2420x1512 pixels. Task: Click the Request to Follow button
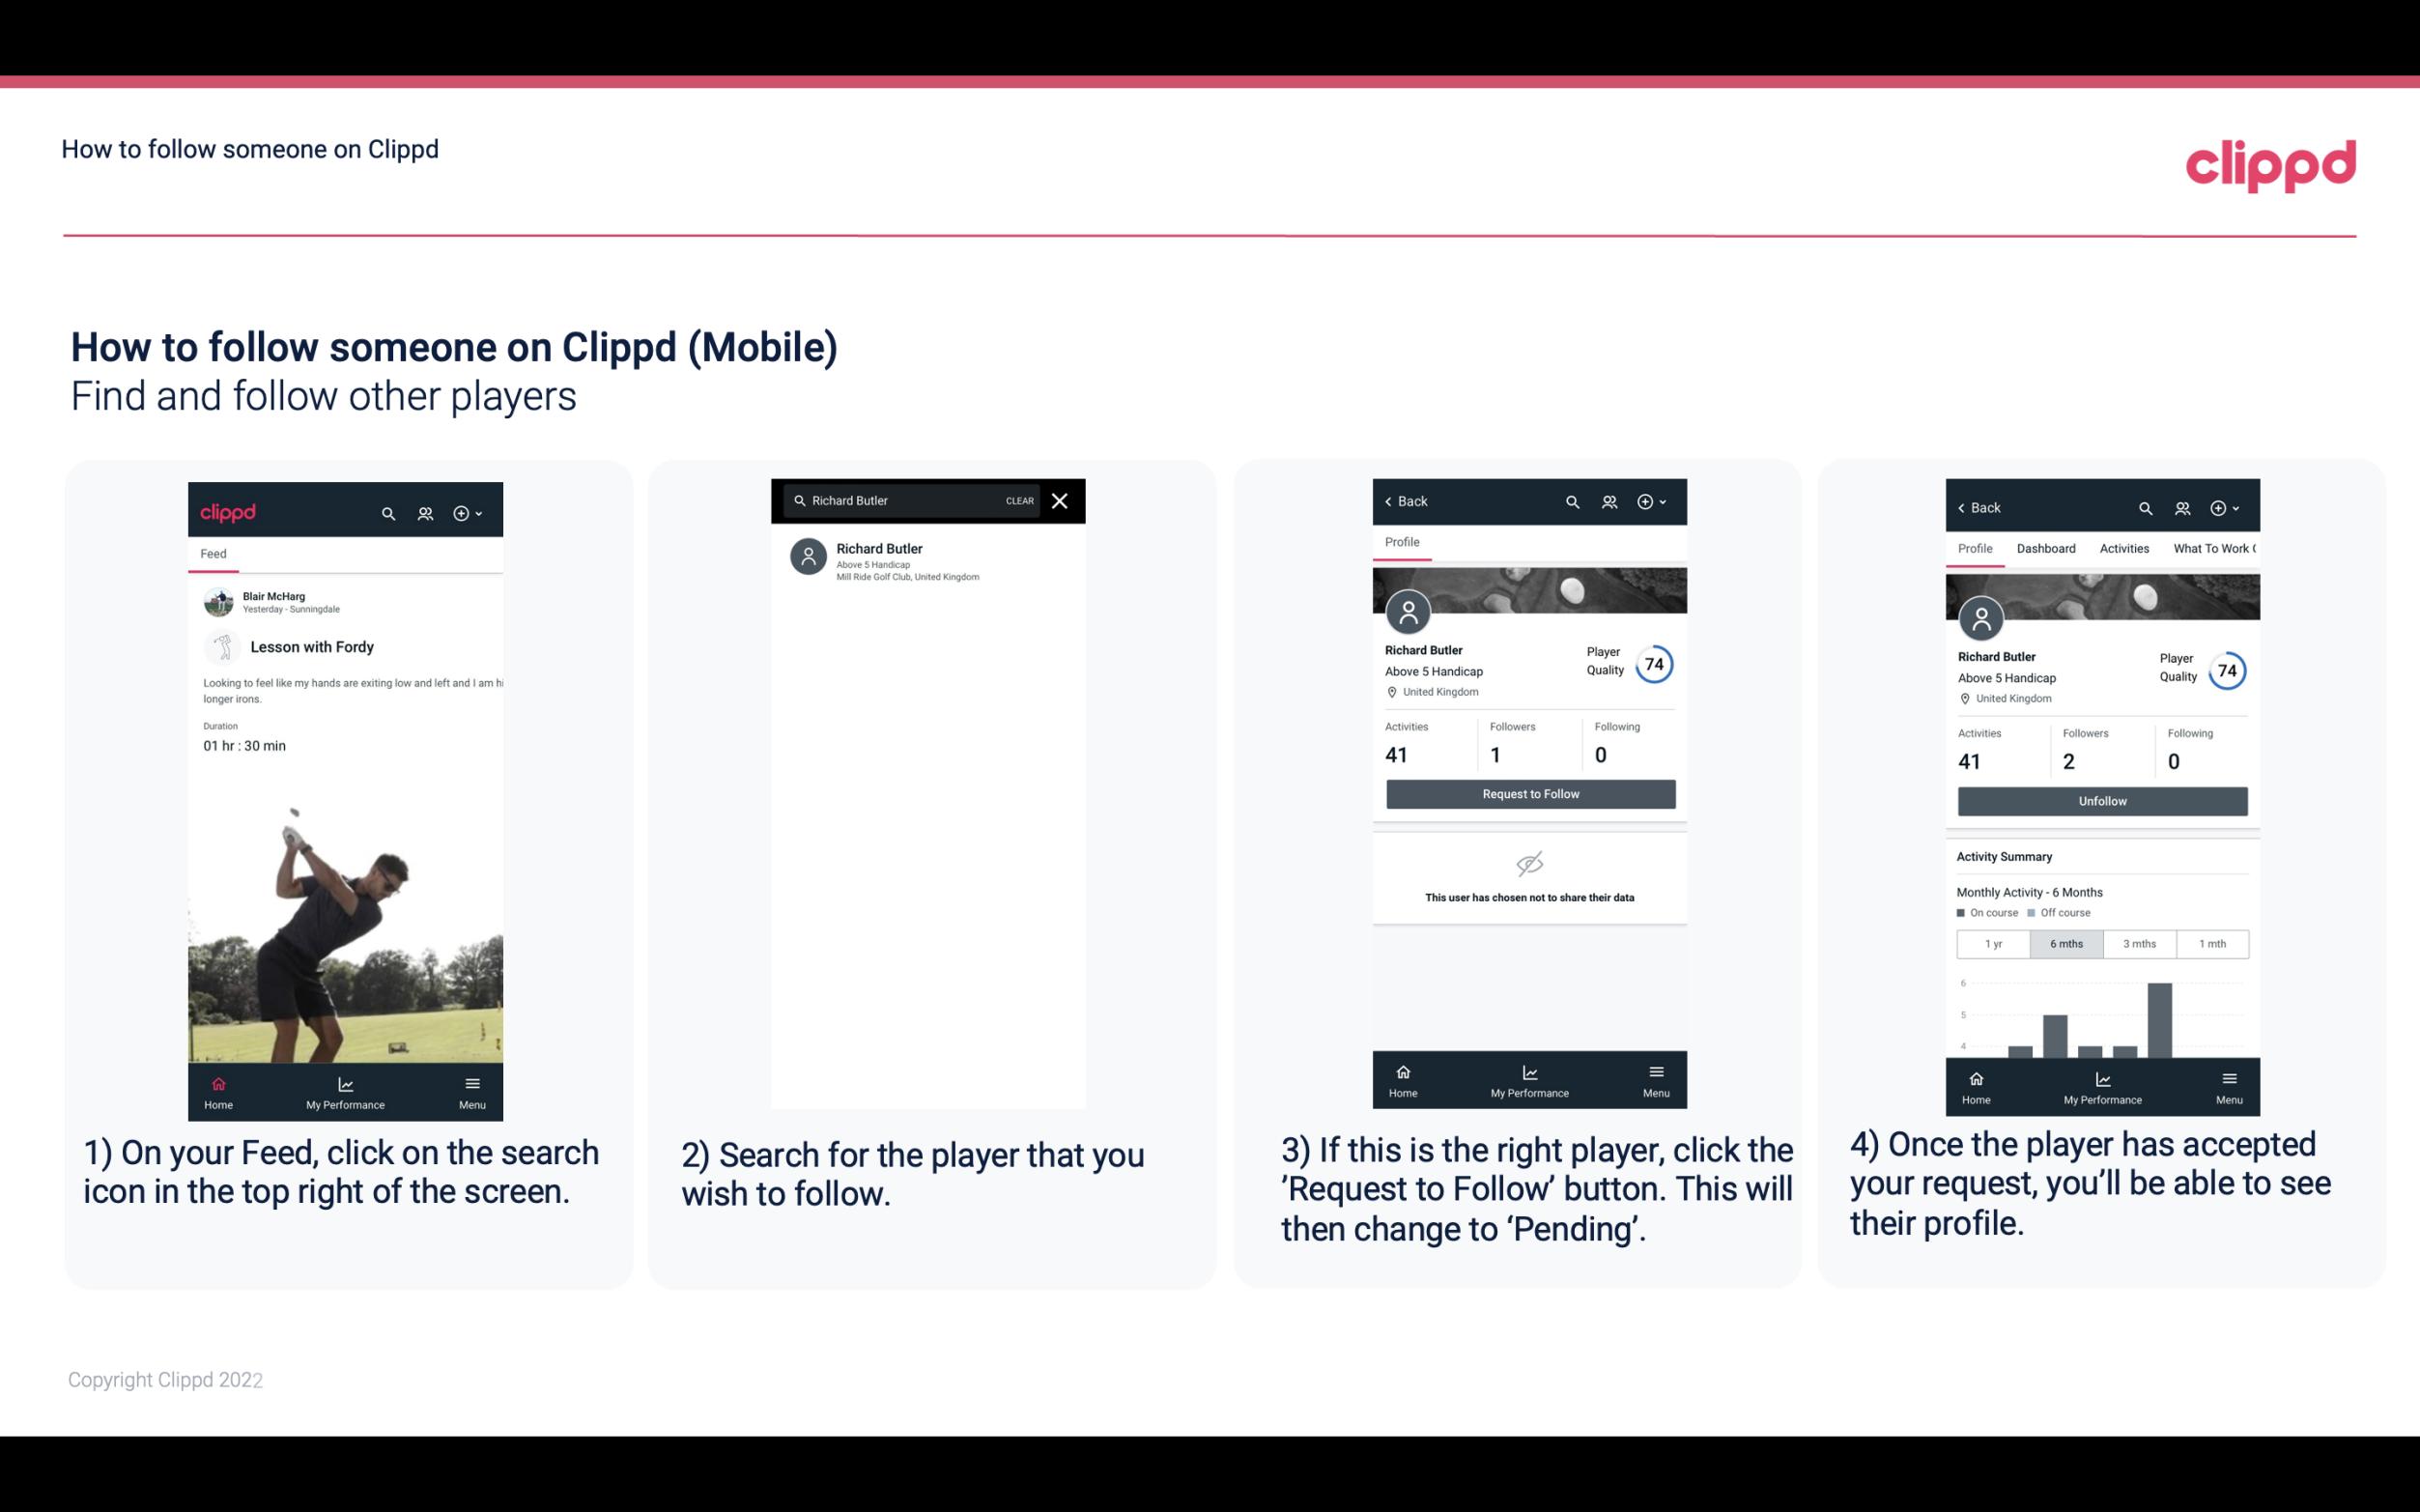pos(1530,792)
